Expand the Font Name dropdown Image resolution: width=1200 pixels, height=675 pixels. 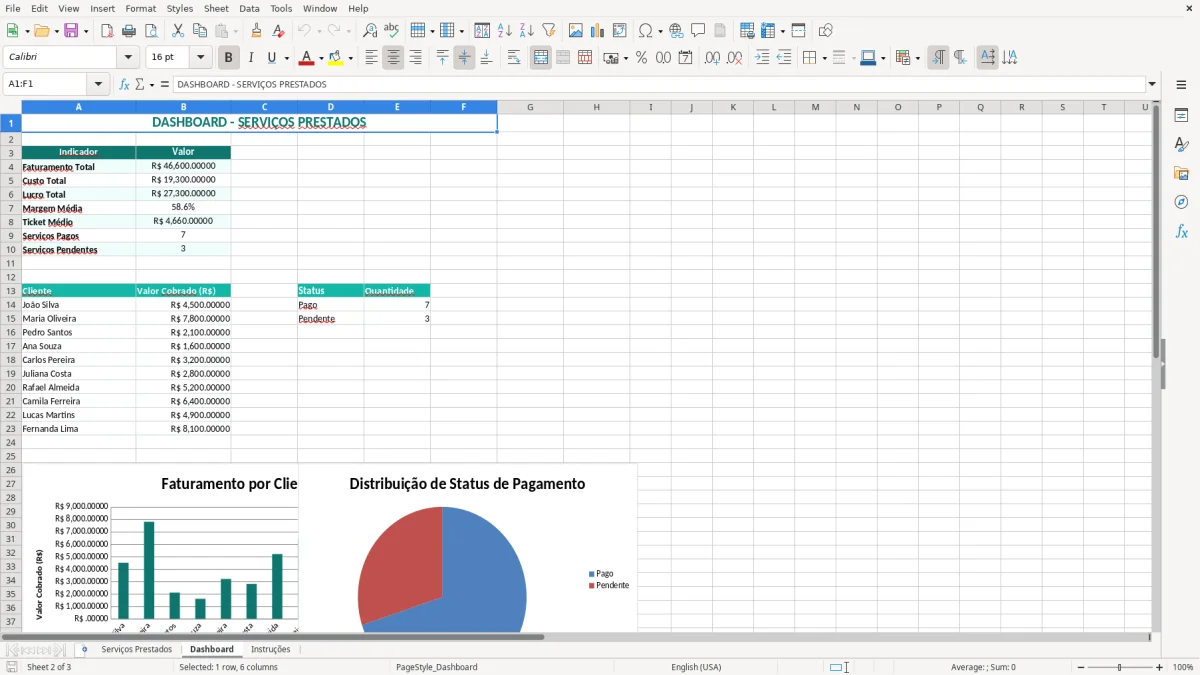[x=128, y=58]
